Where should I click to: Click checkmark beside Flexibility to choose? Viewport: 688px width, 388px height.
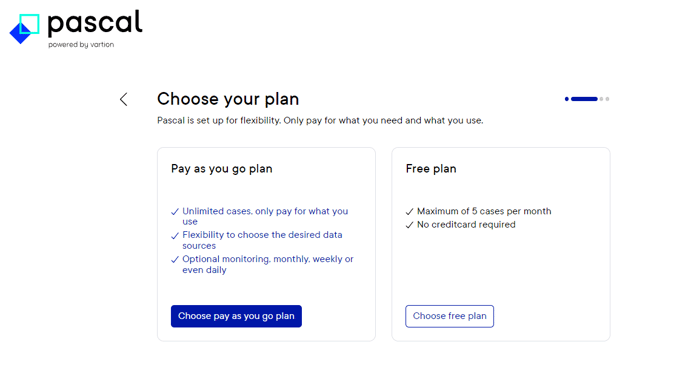[x=175, y=236]
